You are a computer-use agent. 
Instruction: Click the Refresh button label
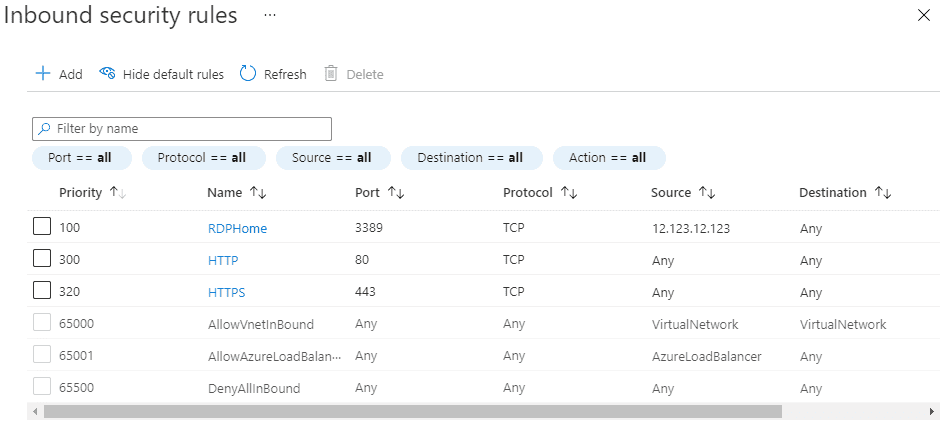tap(285, 74)
